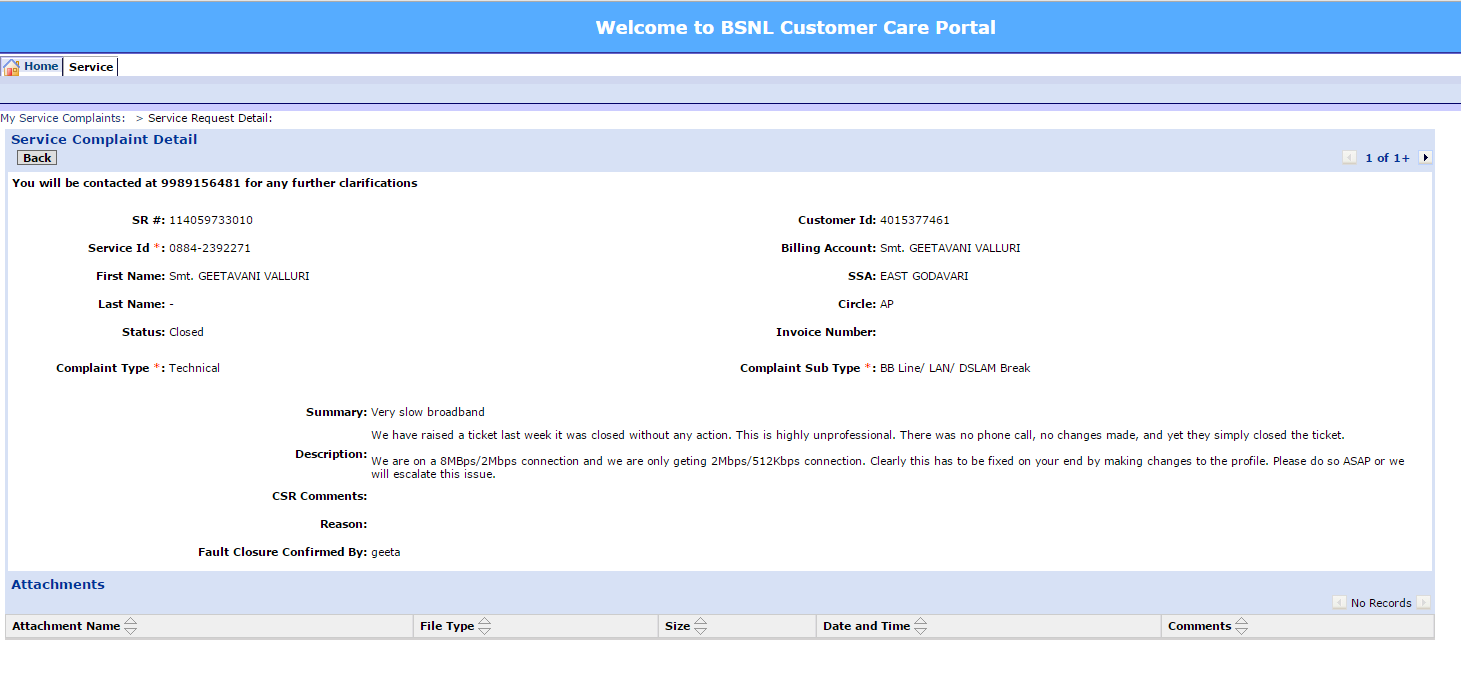Select the Customer Id 4015377461
1461x673 pixels.
coord(915,220)
